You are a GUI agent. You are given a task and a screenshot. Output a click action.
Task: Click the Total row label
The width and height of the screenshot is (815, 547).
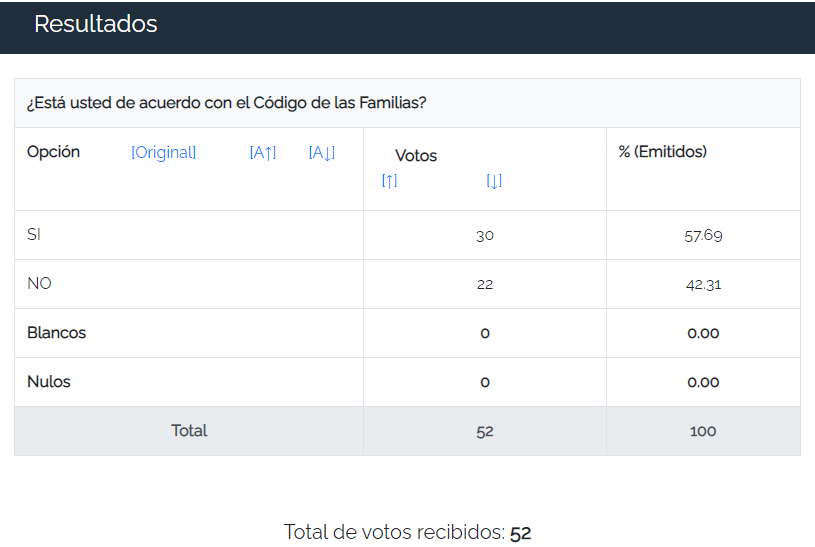point(189,431)
